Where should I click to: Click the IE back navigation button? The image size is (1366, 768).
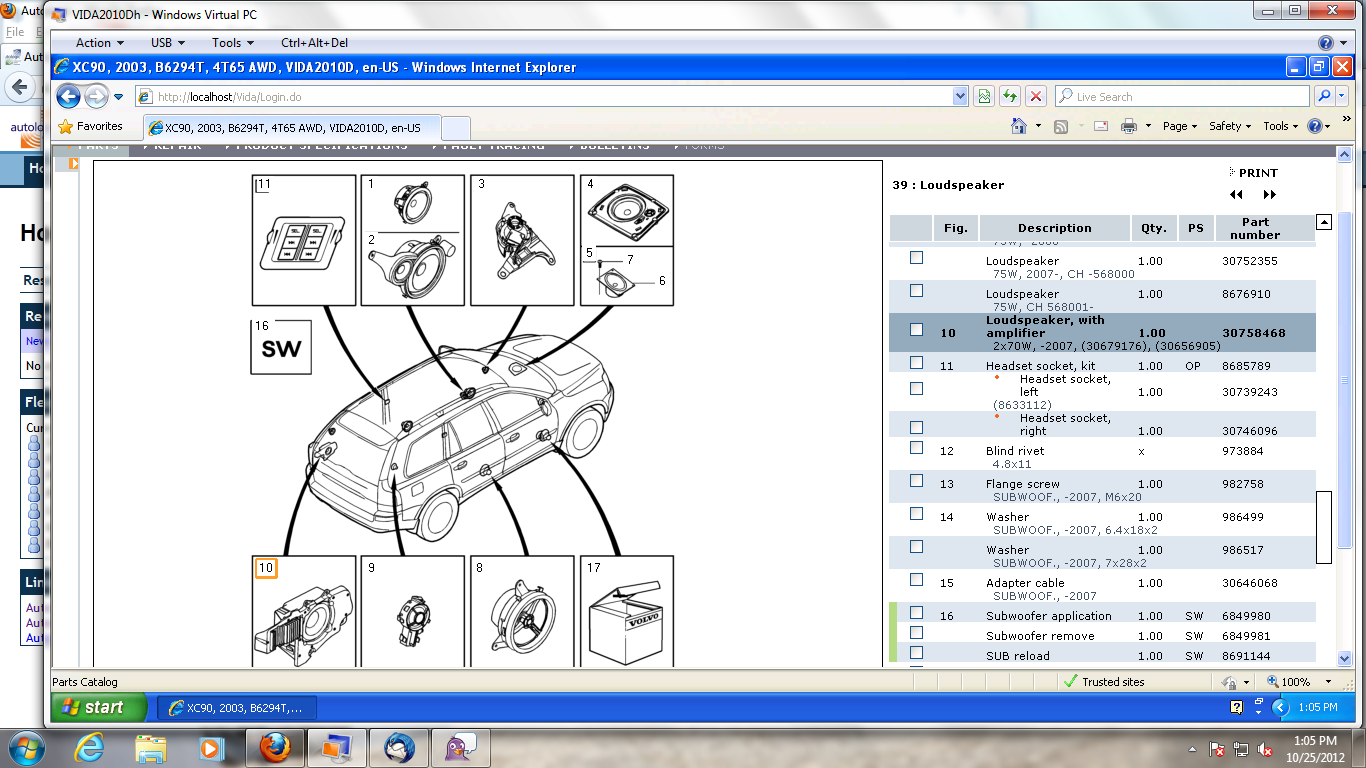coord(68,97)
